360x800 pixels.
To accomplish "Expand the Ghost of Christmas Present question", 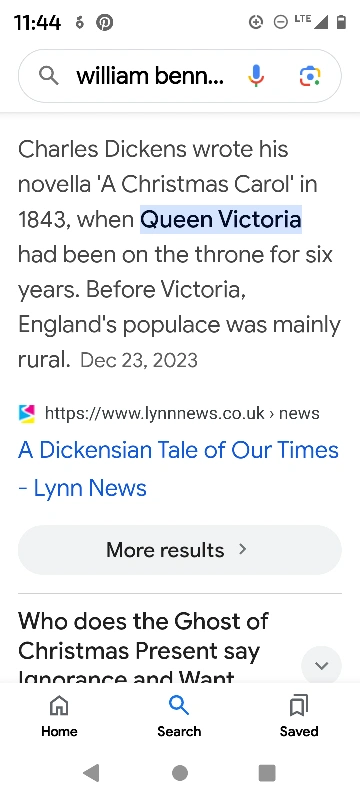I will click(321, 665).
